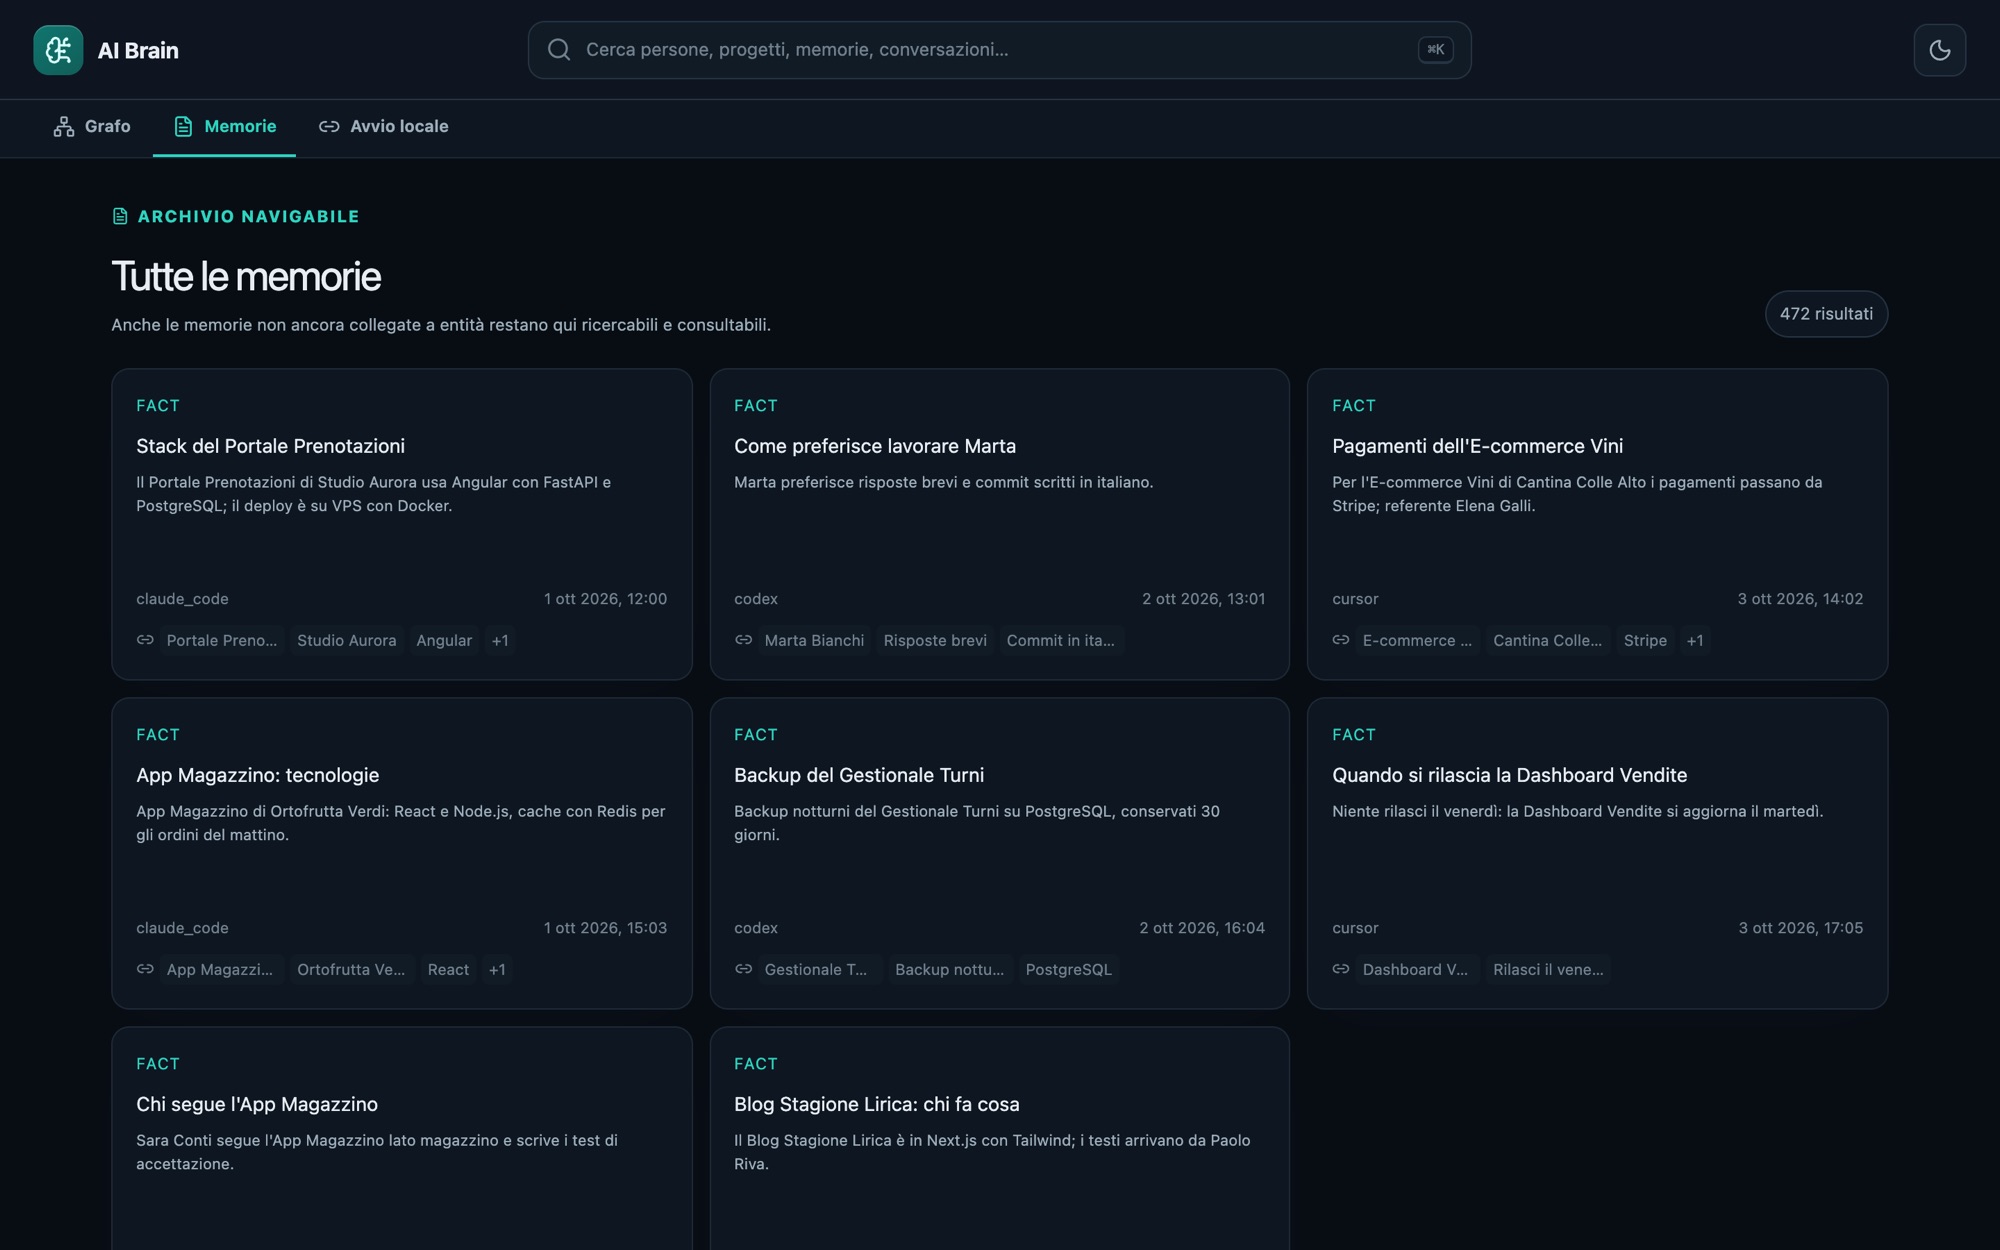Open 'Quando si rilascia la Dashboard Vendite'

1597,853
